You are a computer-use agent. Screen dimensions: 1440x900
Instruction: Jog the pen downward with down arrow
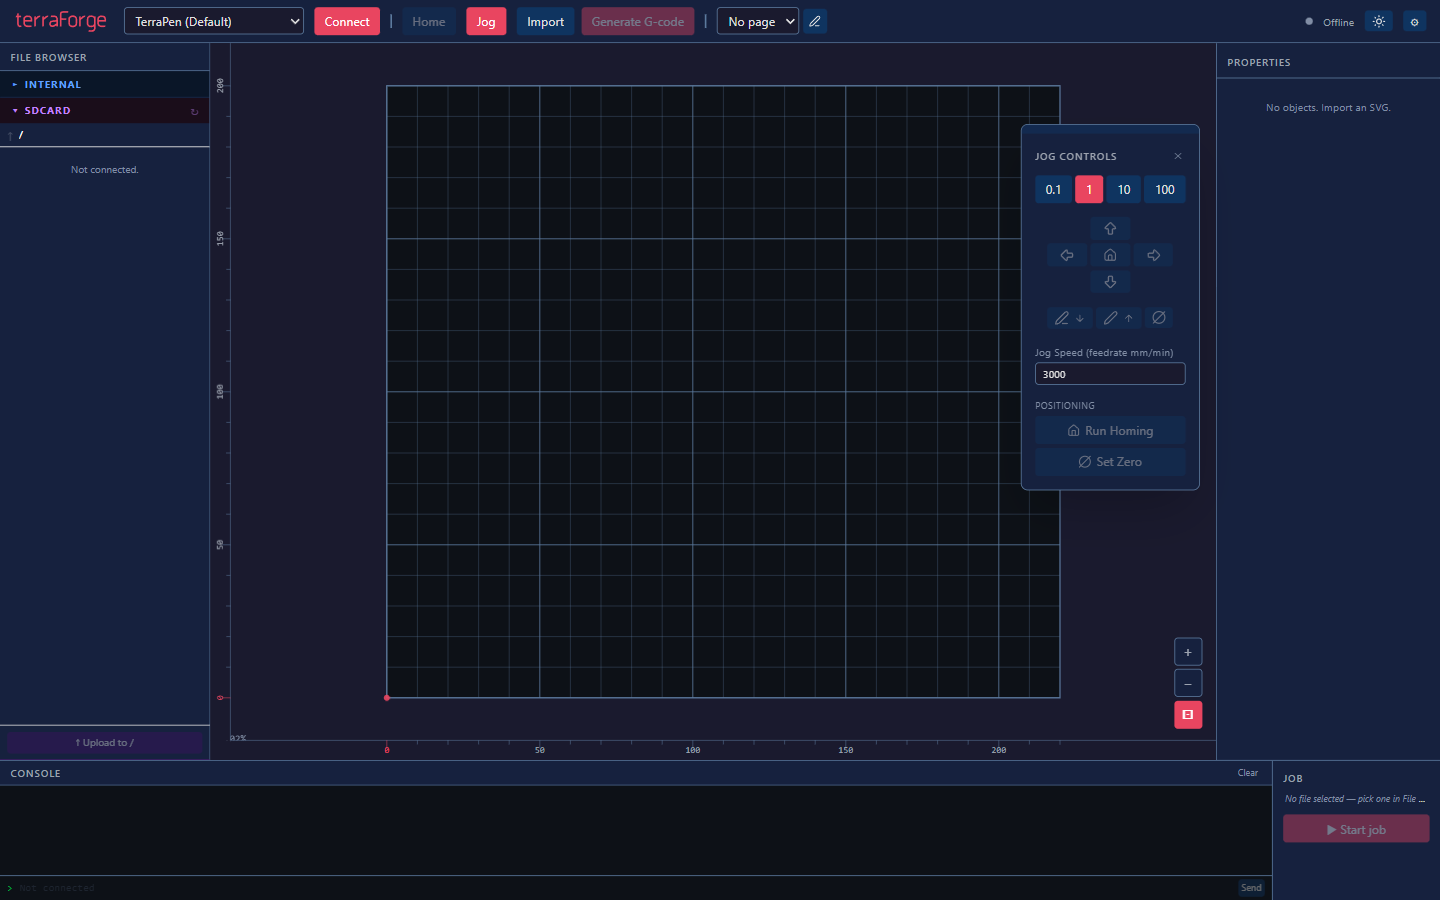(1110, 282)
